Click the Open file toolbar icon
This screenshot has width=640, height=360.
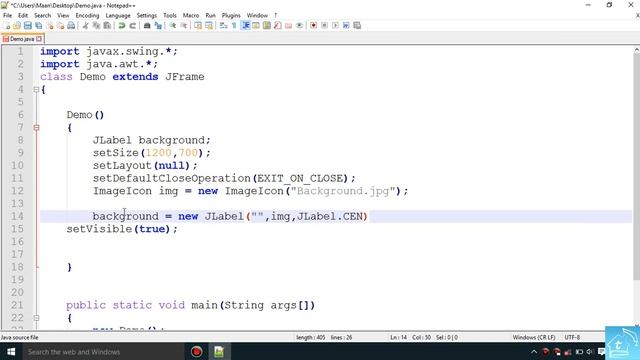pos(17,25)
